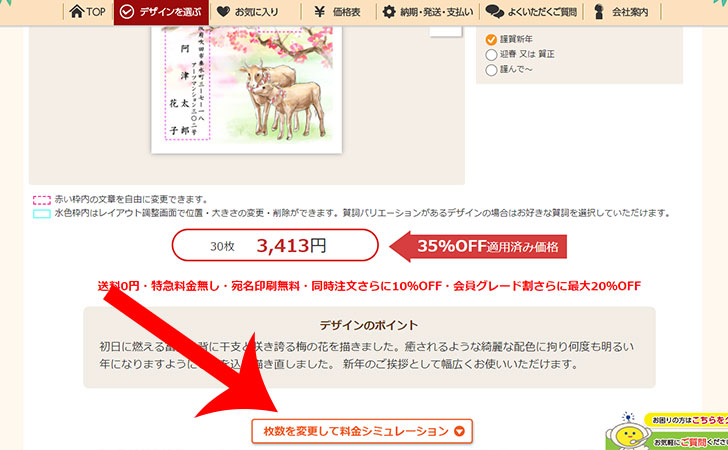Click the speech bubble icon for よくいただくご質問
Screen dimensions: 728x450
(x=494, y=12)
